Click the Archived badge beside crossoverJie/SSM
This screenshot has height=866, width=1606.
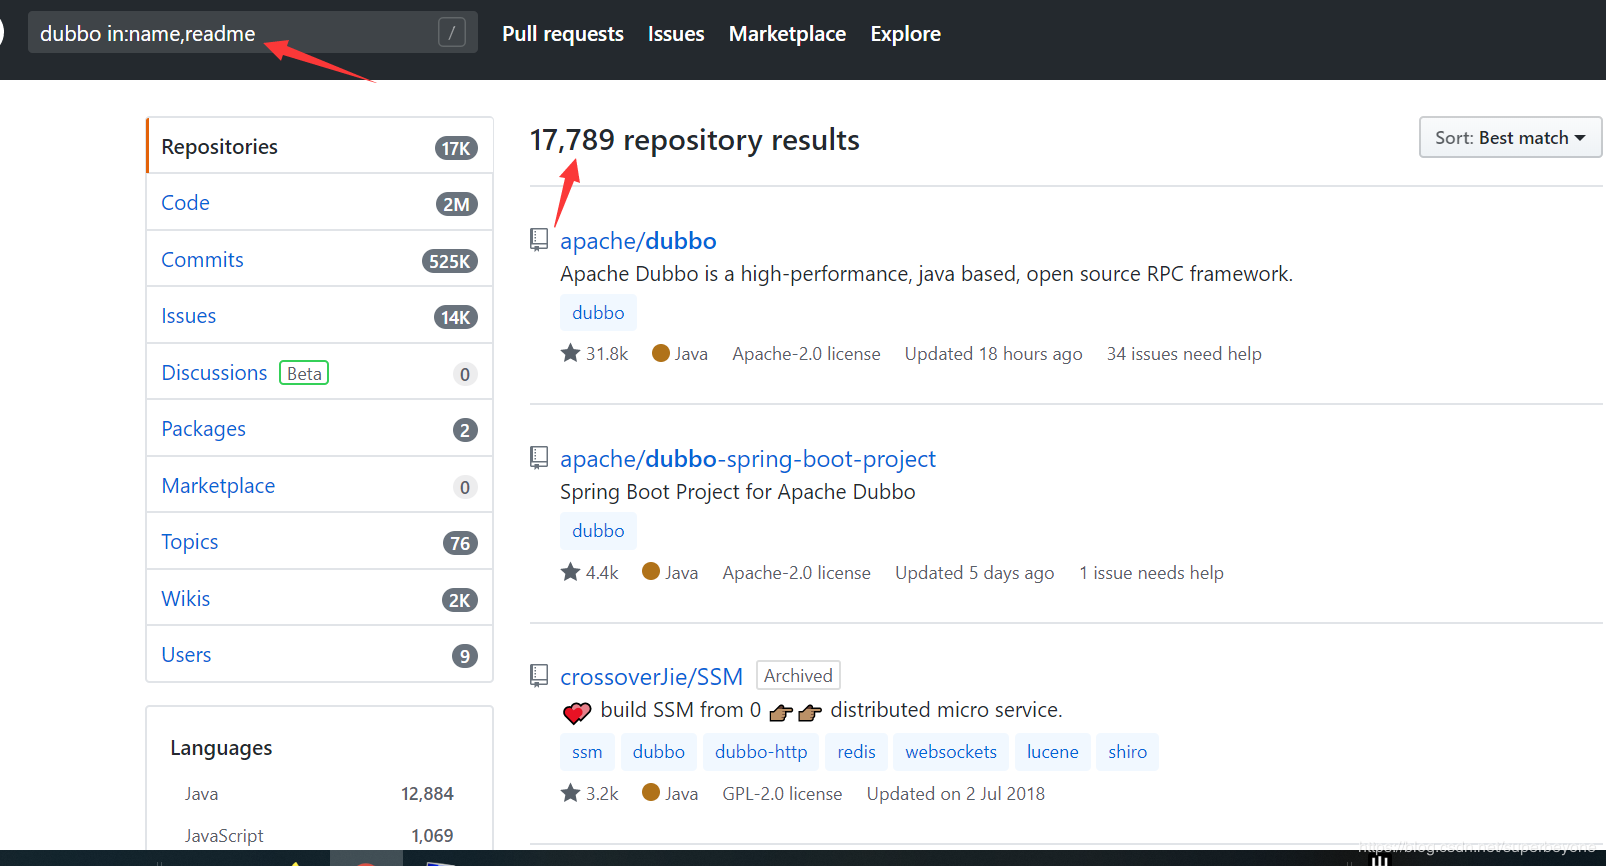tap(798, 676)
